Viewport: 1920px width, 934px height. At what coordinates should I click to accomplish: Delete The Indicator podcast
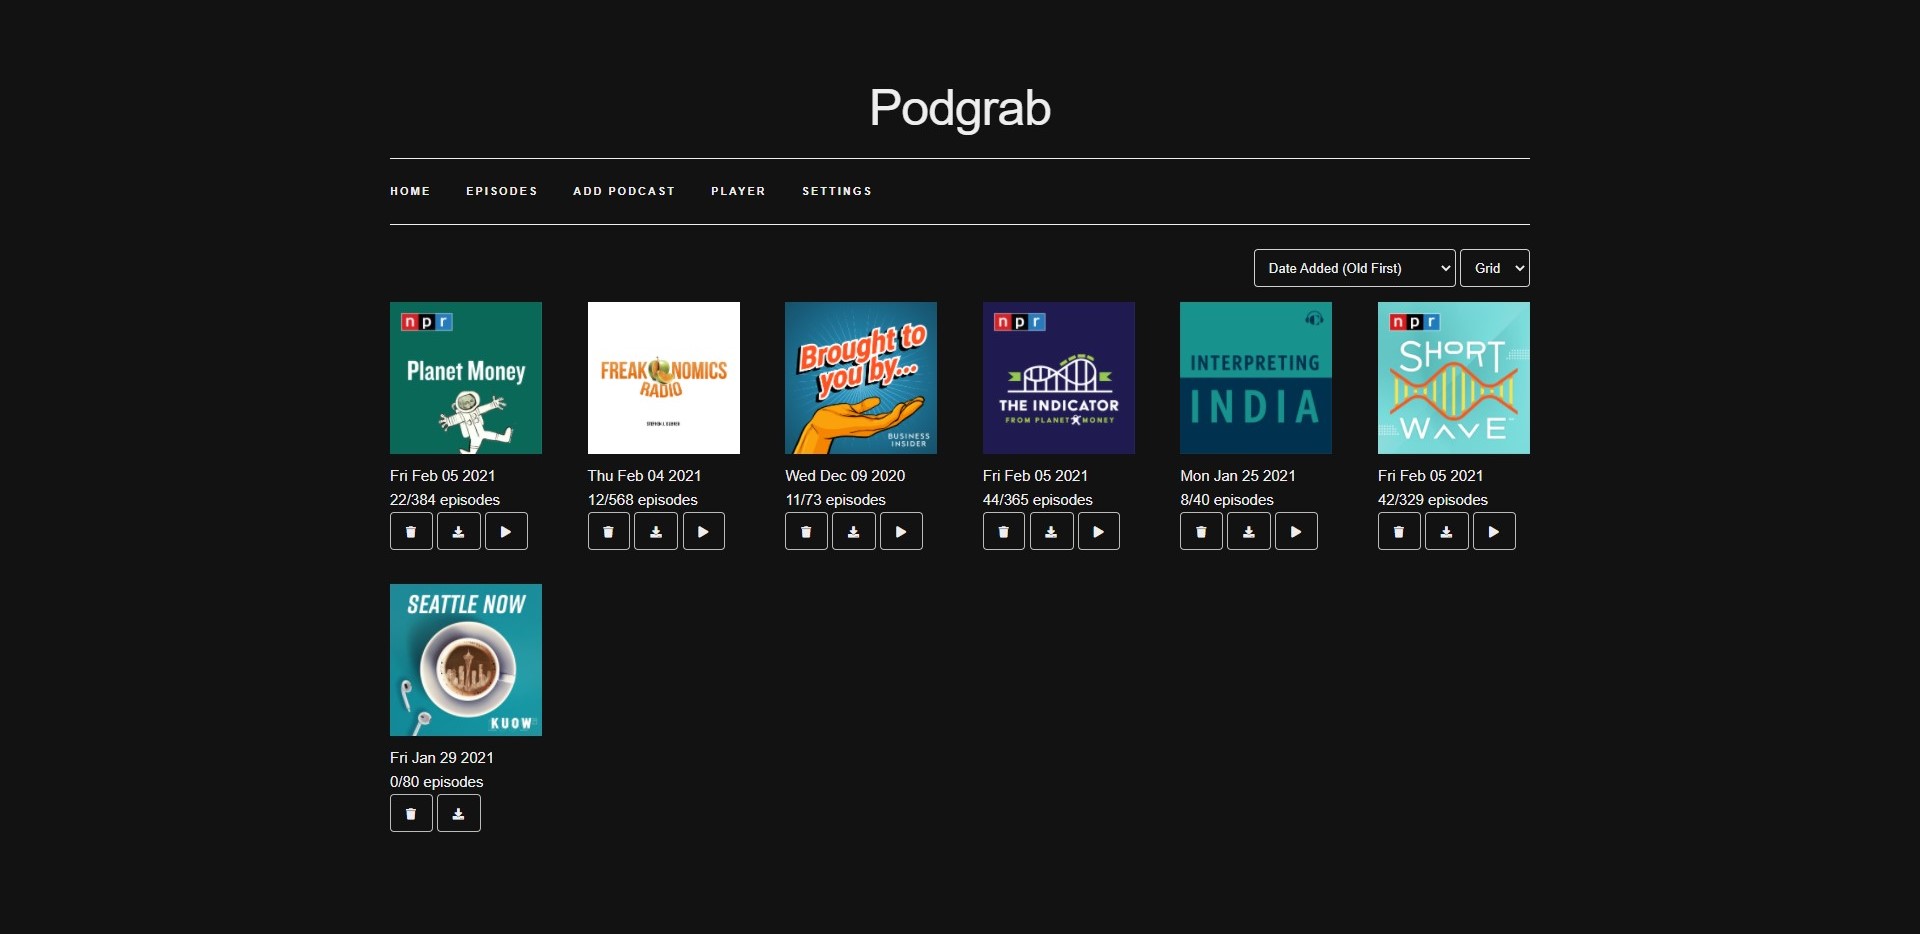click(1004, 531)
